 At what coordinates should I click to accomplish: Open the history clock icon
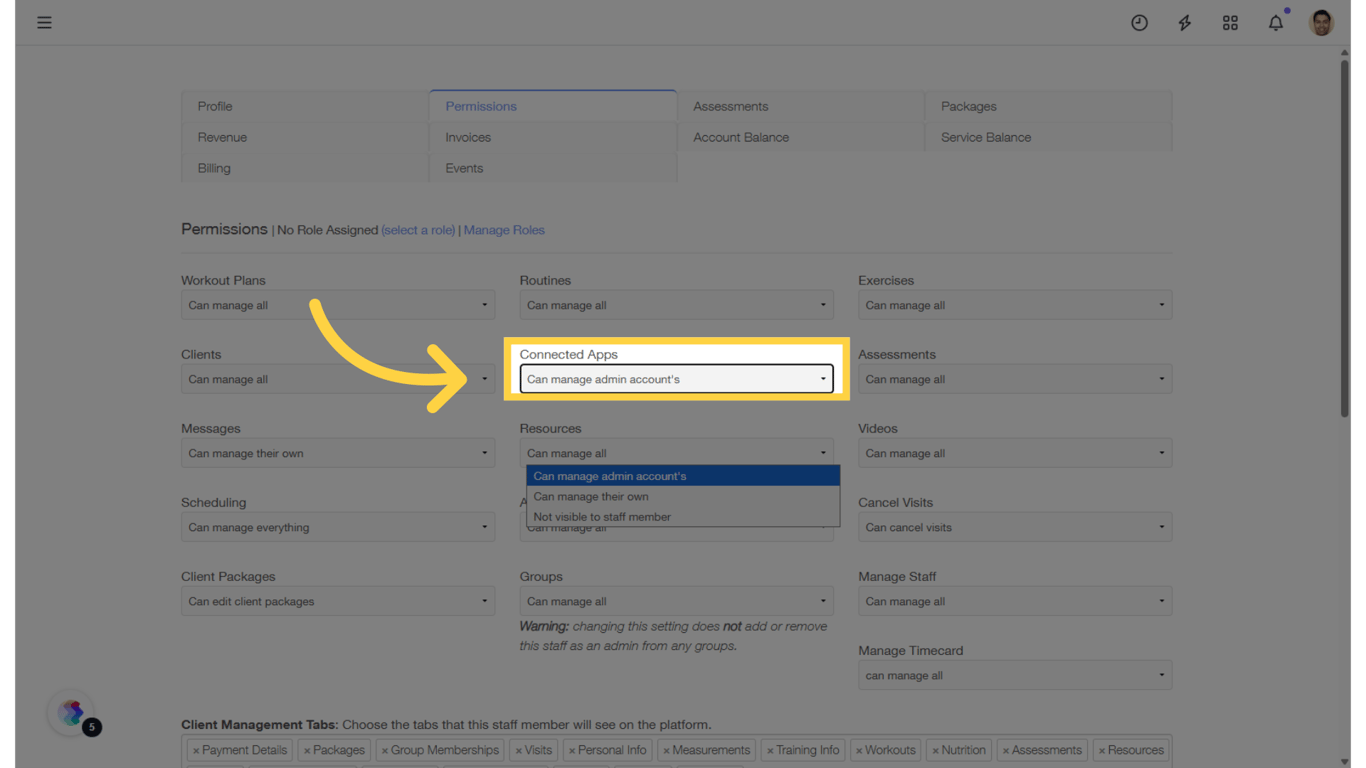pos(1139,22)
